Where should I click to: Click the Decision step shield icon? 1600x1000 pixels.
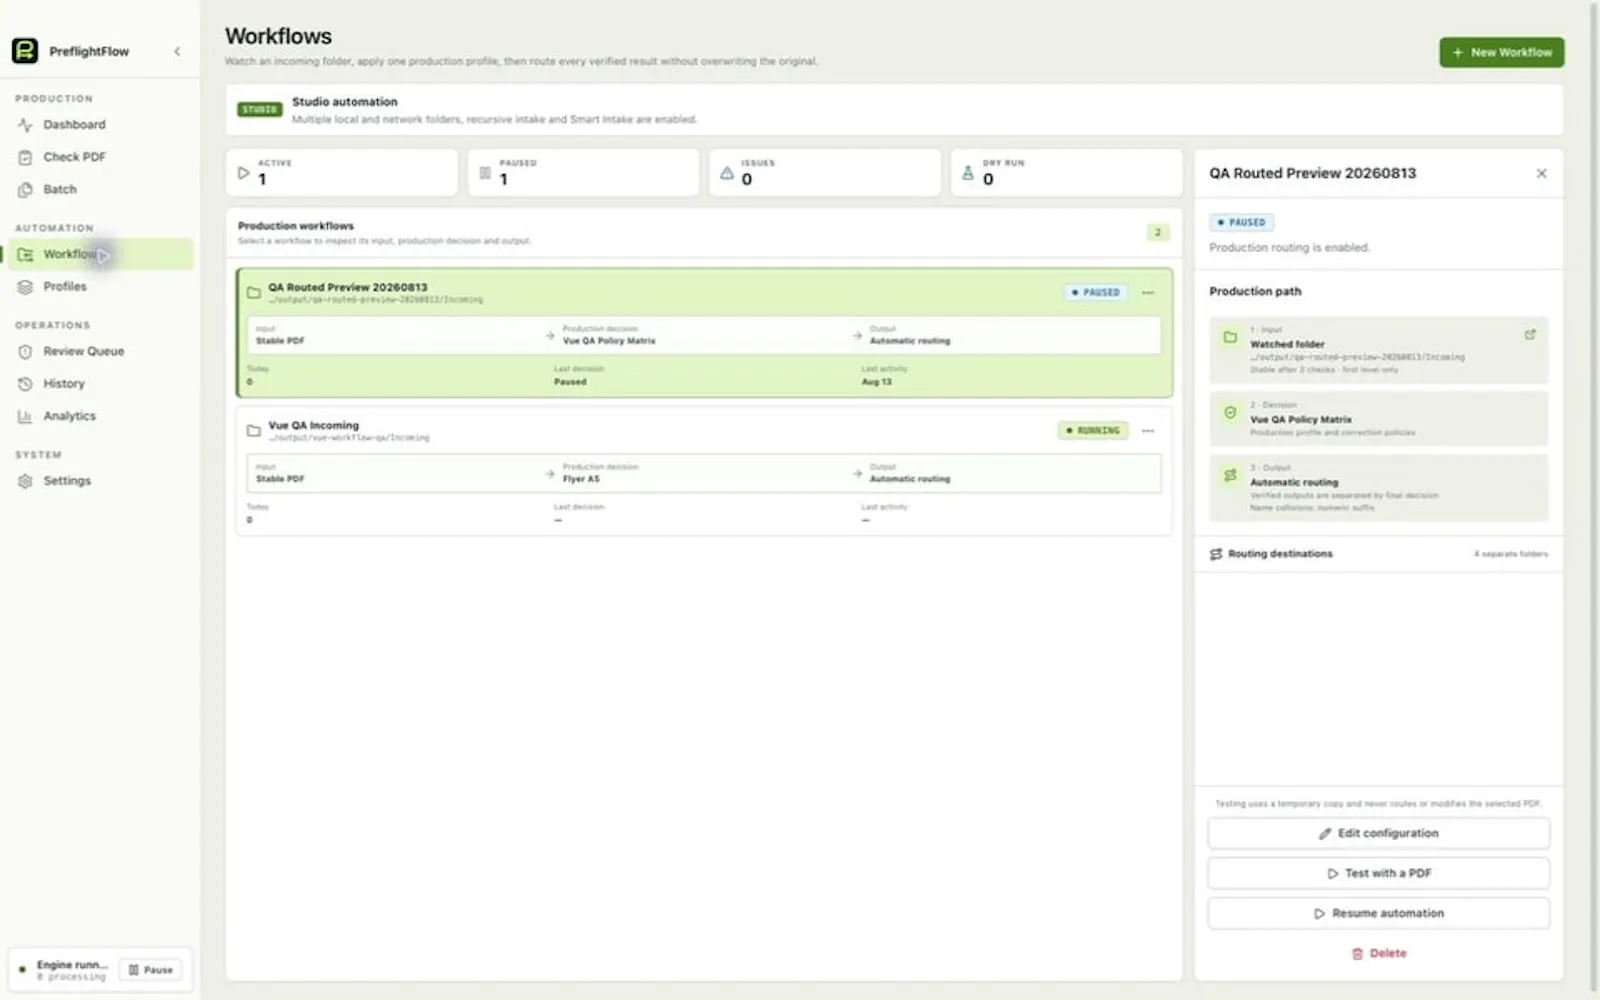pyautogui.click(x=1230, y=412)
